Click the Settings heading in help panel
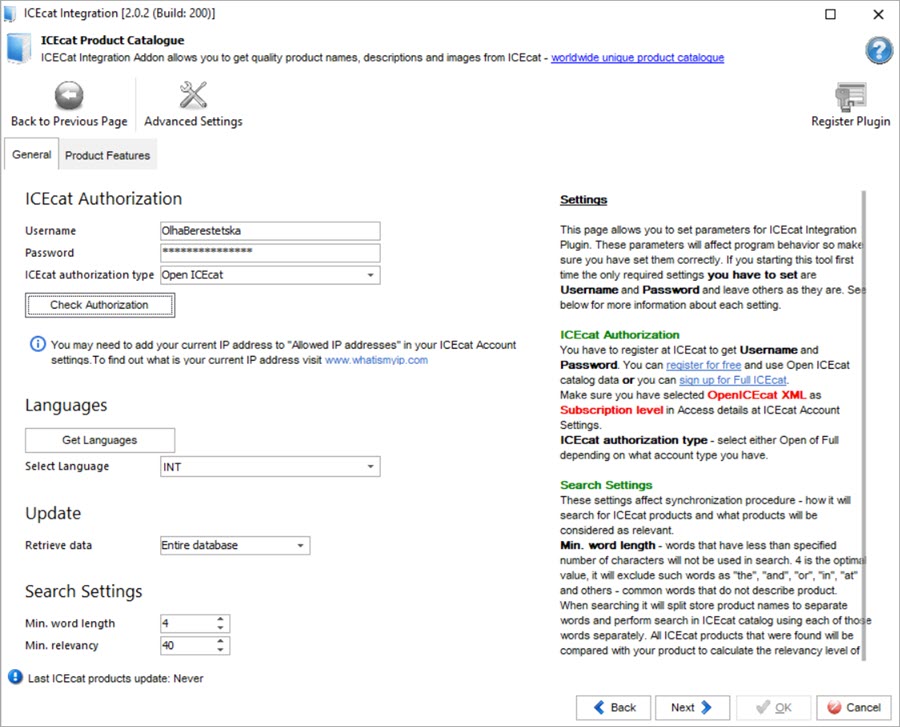 click(583, 200)
